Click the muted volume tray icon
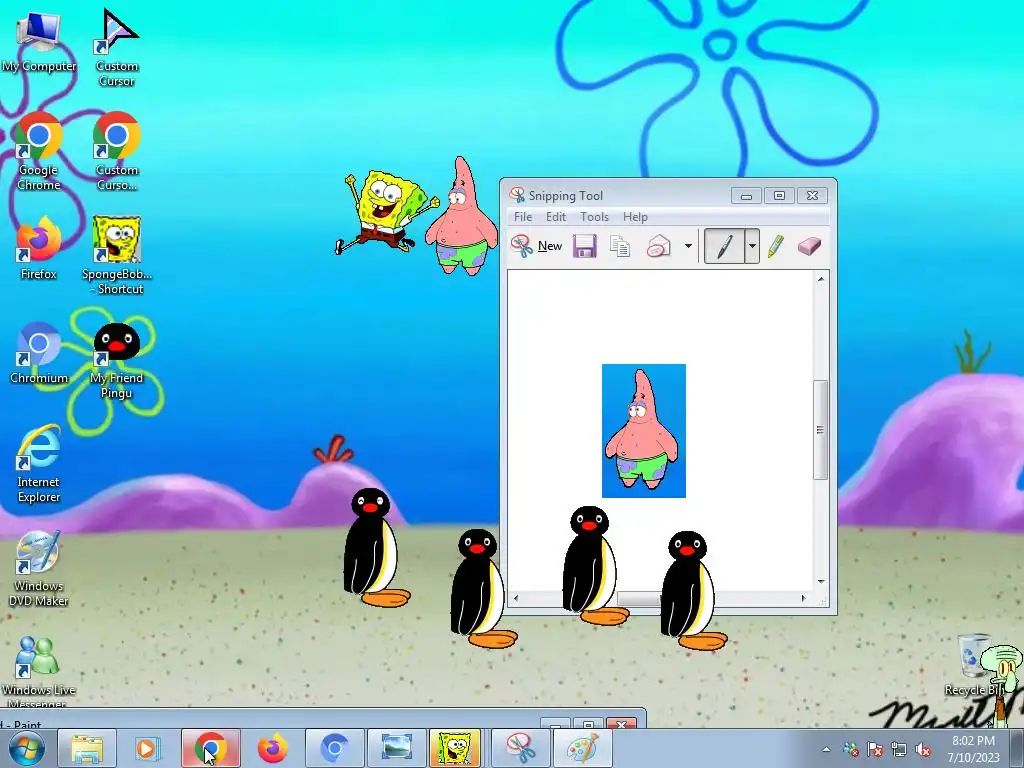 (x=923, y=749)
